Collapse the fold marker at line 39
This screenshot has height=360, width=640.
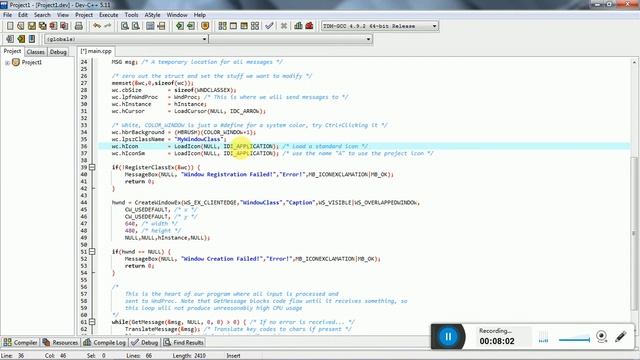tap(92, 167)
